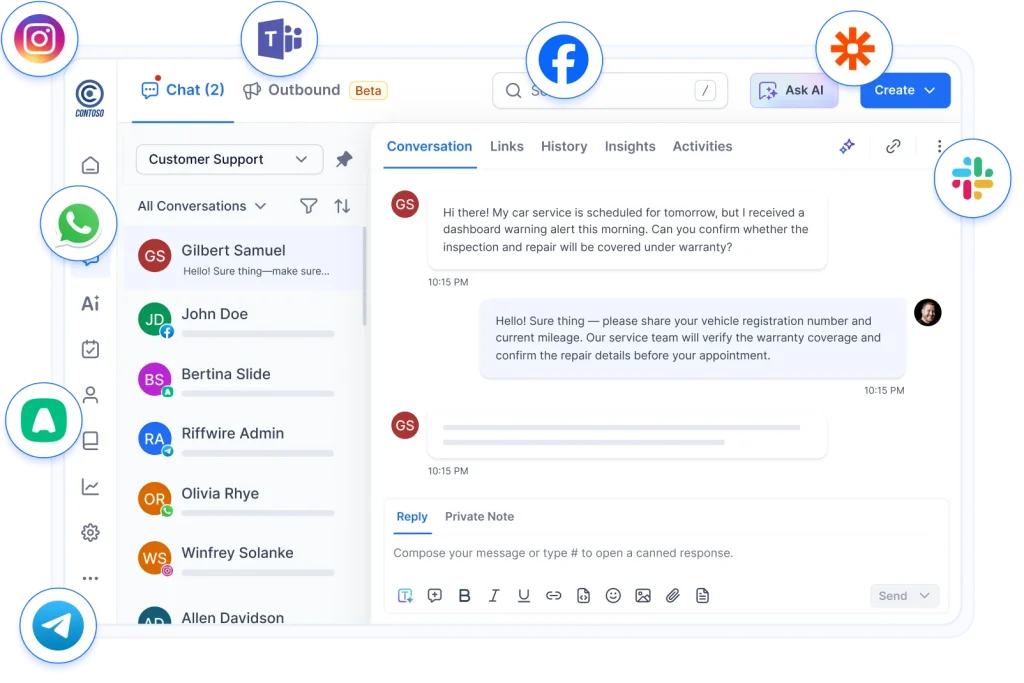Switch to the Chat (2) tab
Image resolution: width=1024 pixels, height=683 pixels.
click(x=183, y=90)
